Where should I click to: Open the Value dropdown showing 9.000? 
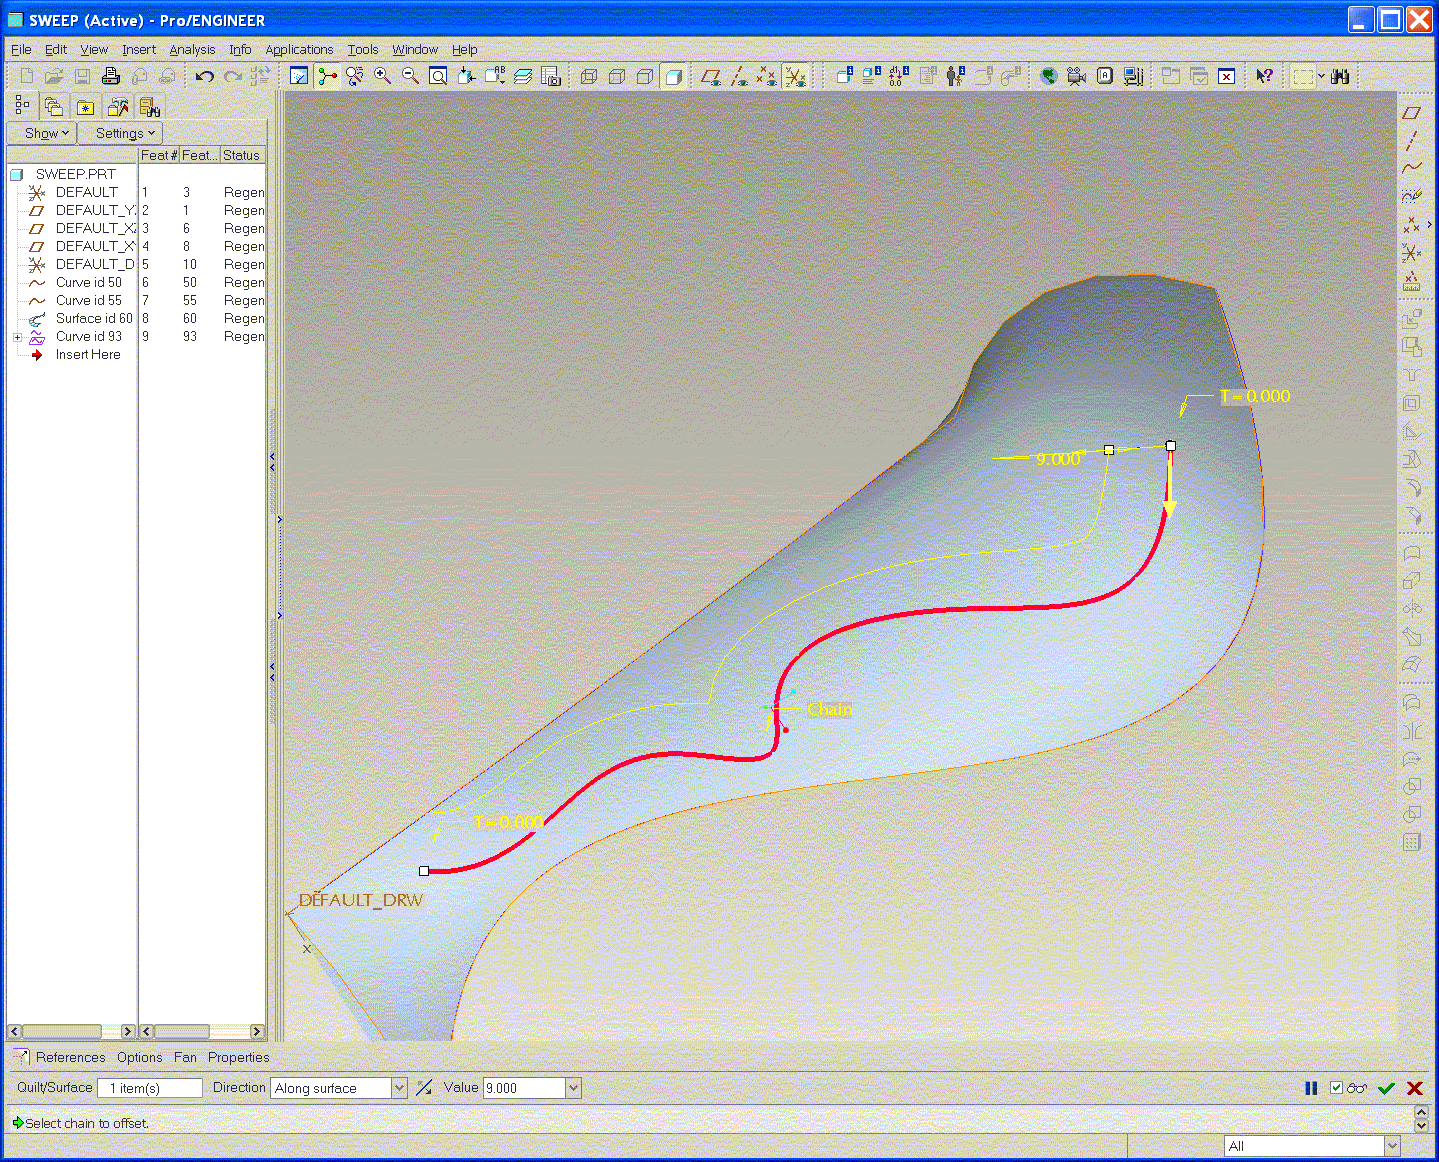pyautogui.click(x=573, y=1088)
